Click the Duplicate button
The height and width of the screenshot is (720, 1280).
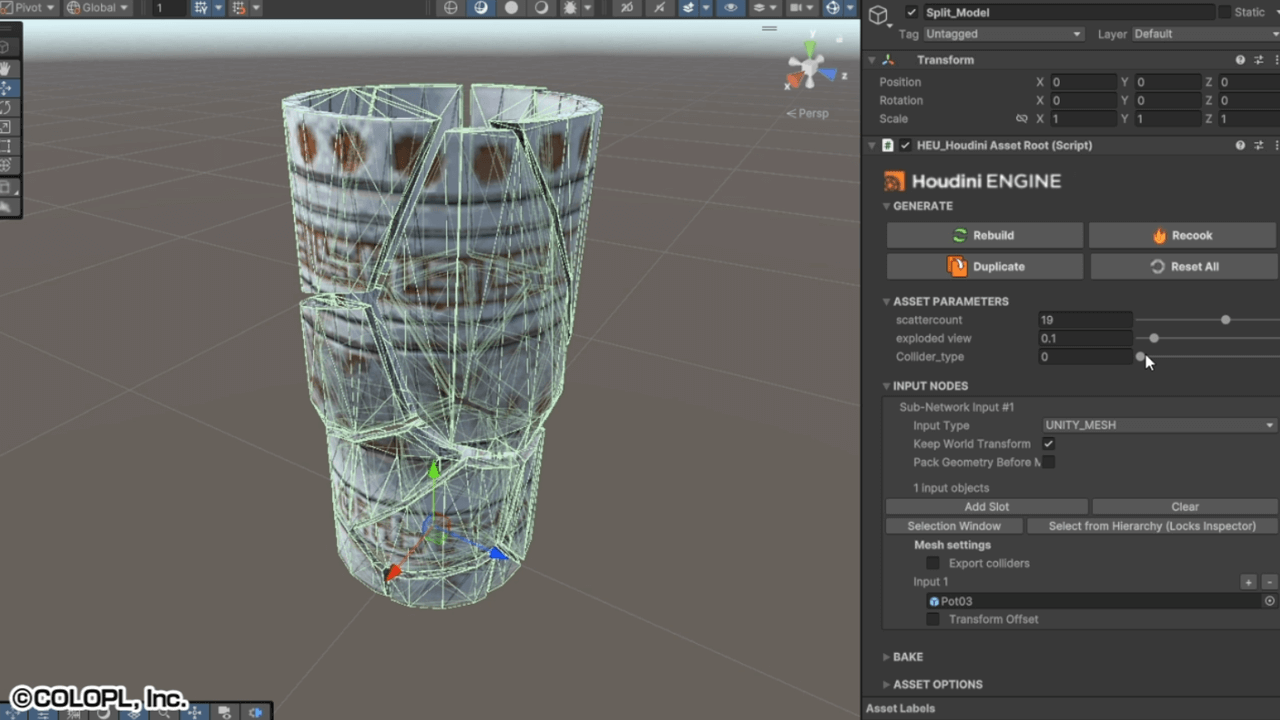point(985,266)
